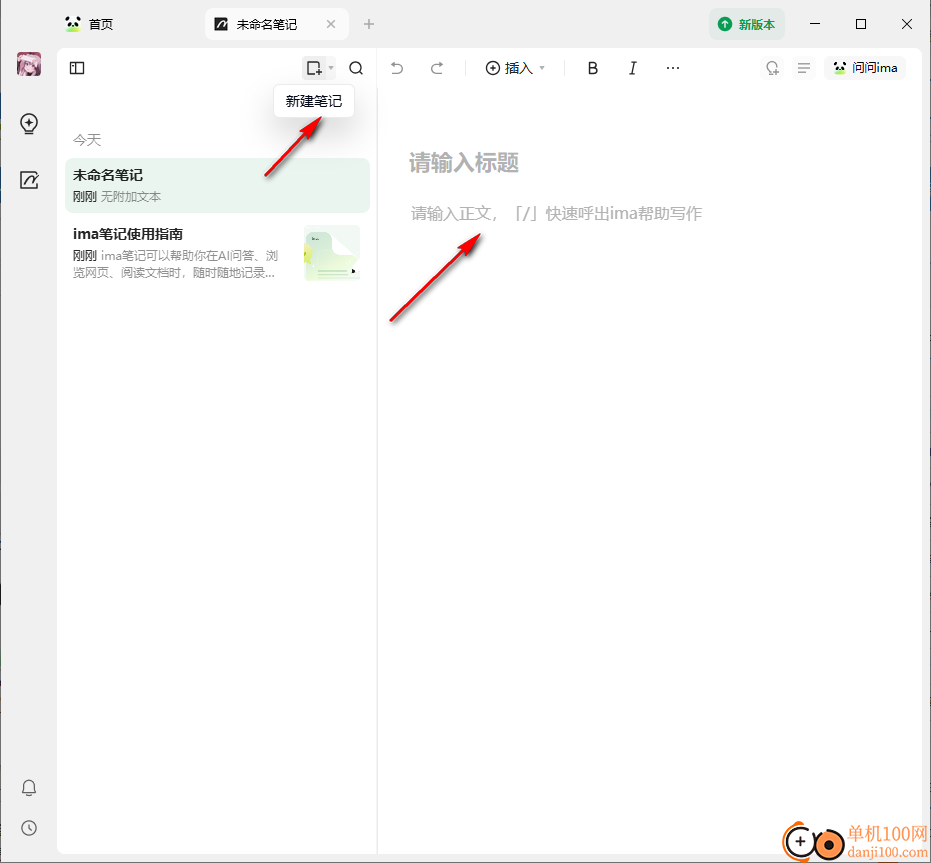Click the 请输入标题 title field

pos(464,163)
